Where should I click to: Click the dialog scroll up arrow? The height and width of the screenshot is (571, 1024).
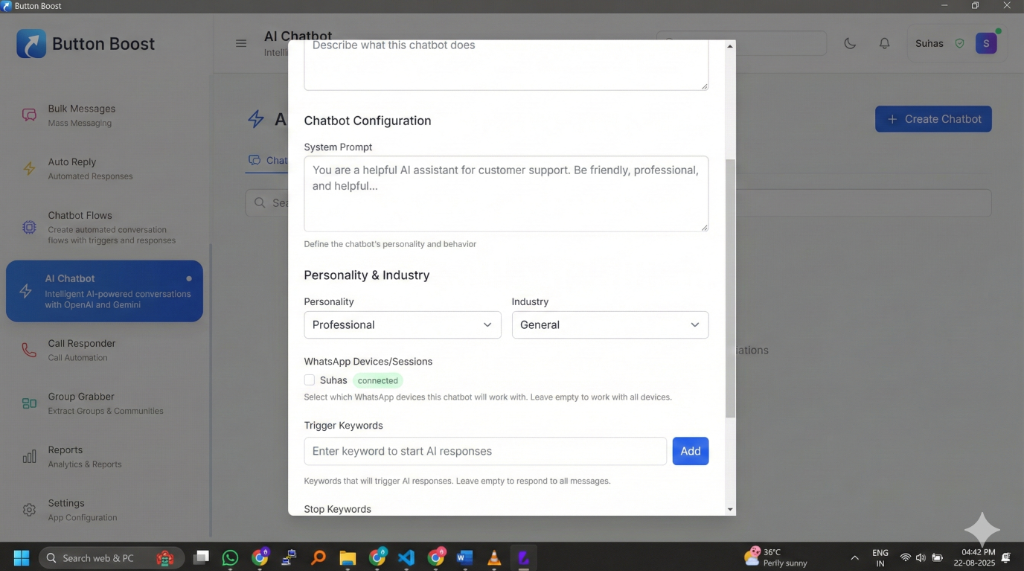pos(730,46)
